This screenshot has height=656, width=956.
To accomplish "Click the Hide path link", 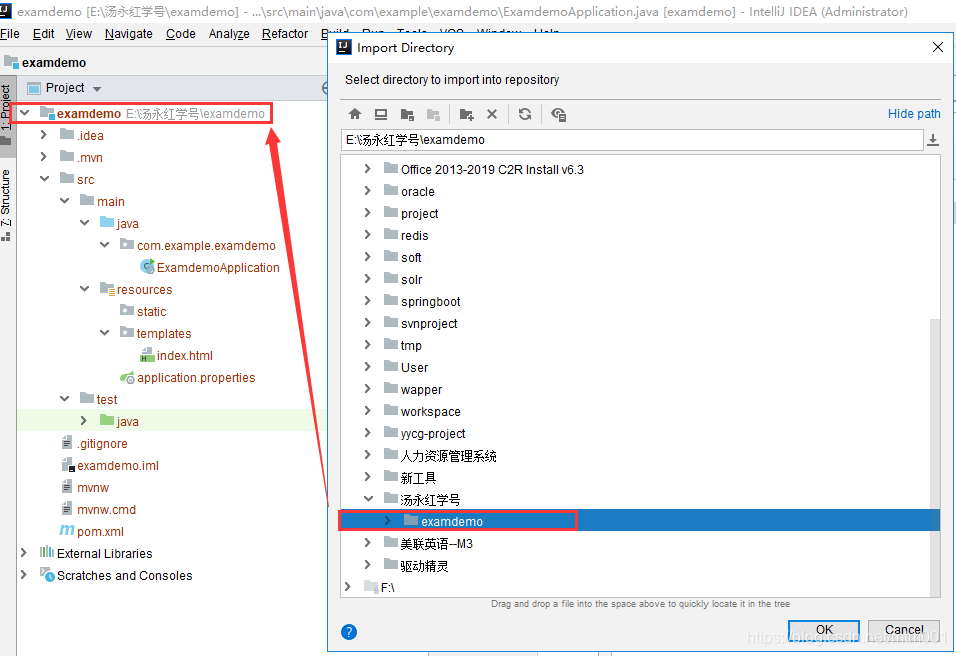I will 913,113.
